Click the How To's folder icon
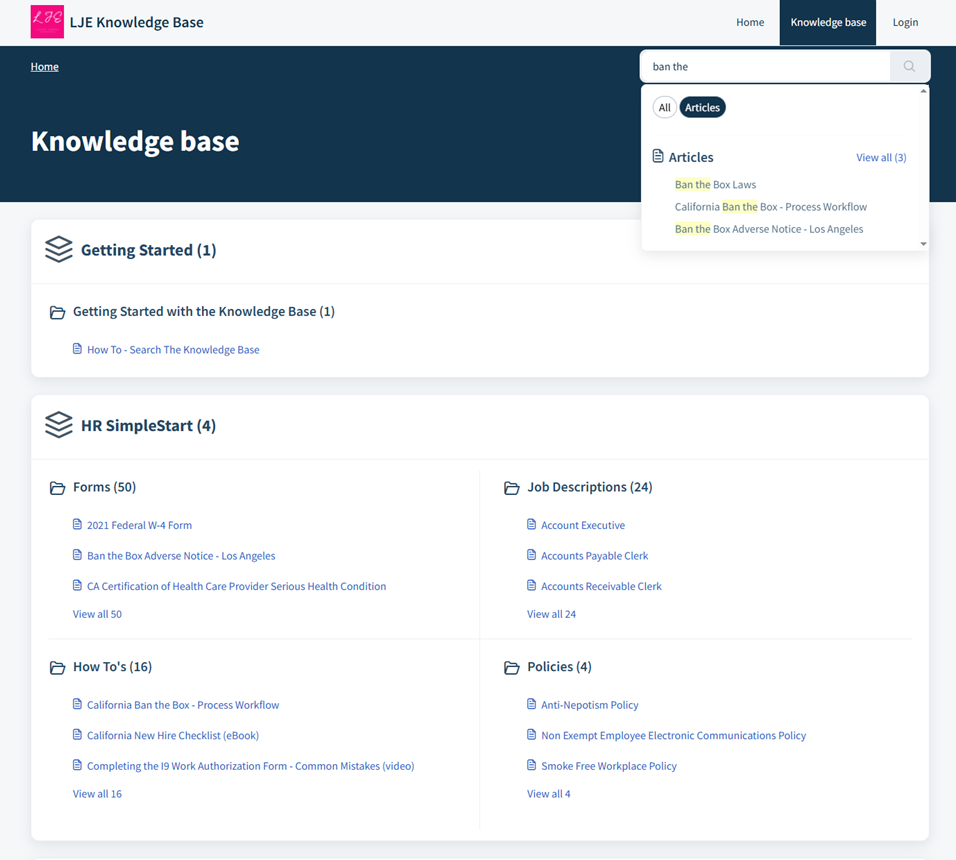 click(x=57, y=667)
